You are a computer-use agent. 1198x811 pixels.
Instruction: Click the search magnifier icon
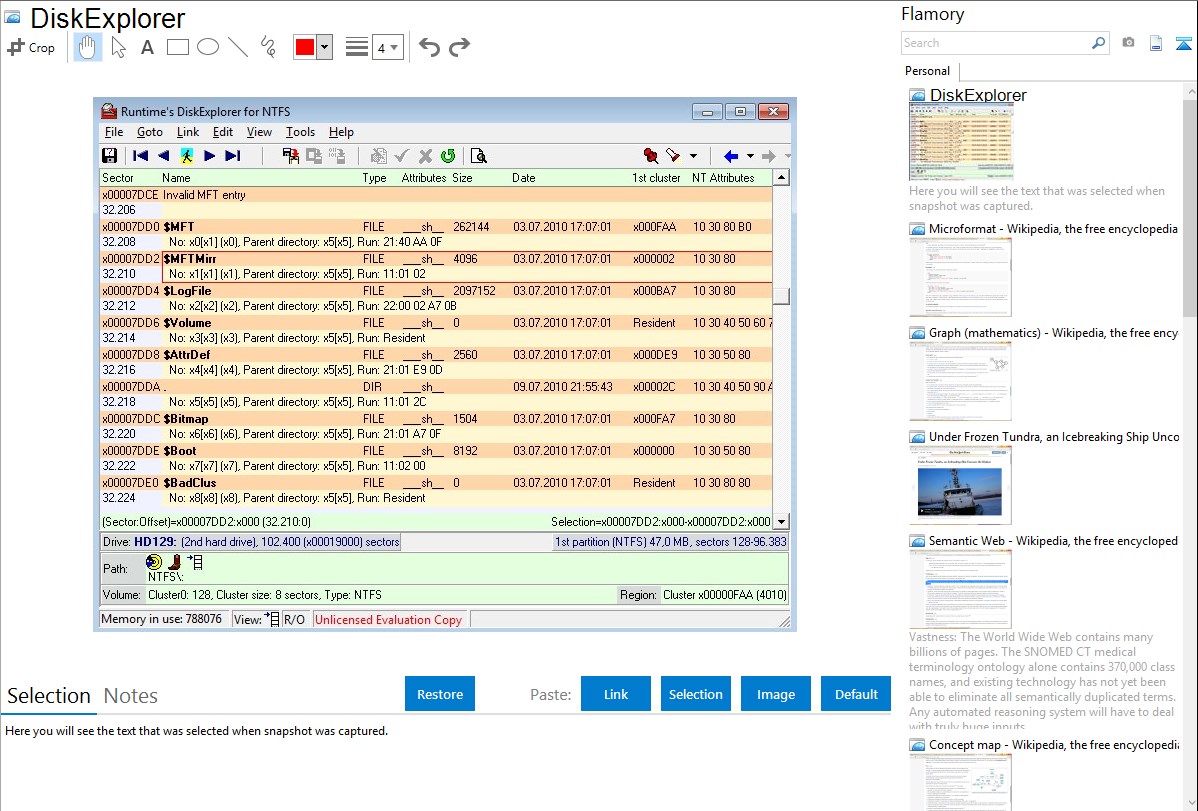point(1098,43)
